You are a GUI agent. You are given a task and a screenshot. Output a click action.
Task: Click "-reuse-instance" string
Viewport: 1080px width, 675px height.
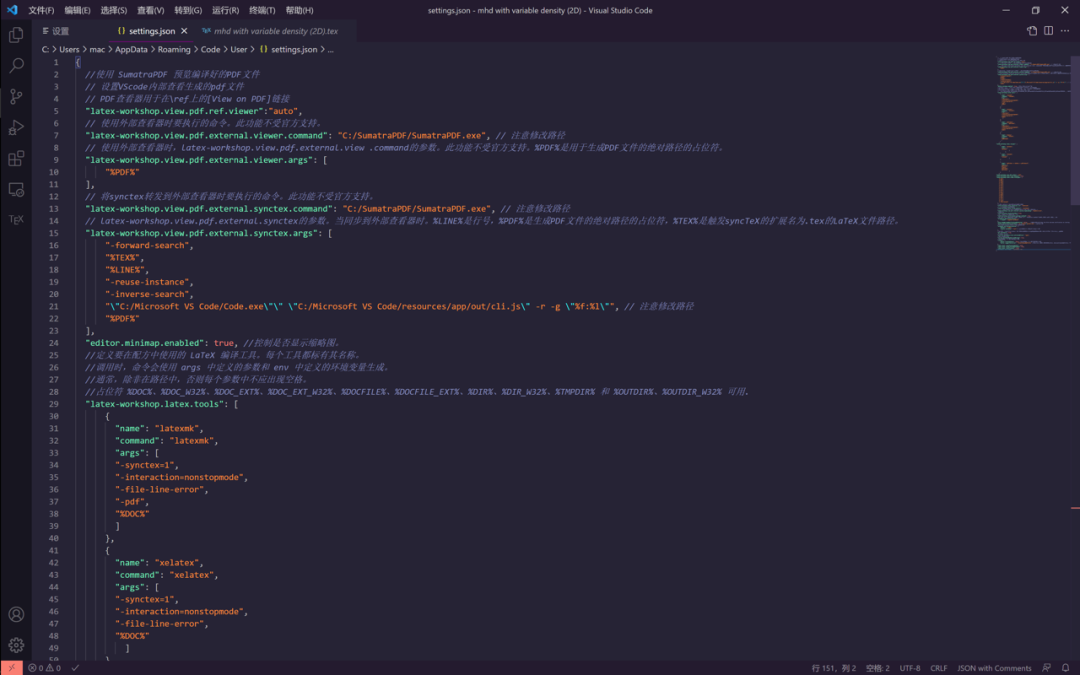[x=147, y=282]
